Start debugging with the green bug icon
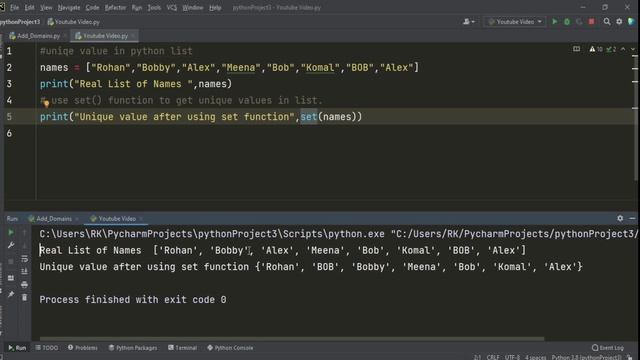Viewport: 640px width, 360px height. tap(567, 22)
